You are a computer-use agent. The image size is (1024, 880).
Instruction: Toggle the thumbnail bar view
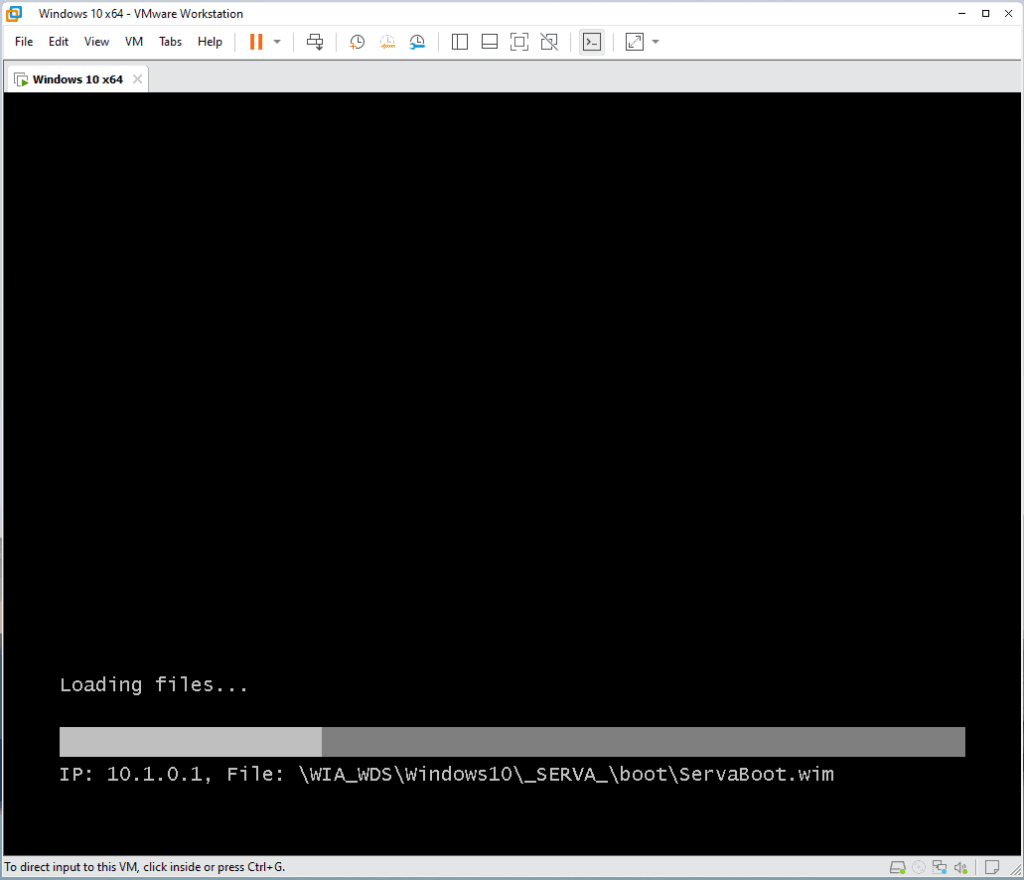pyautogui.click(x=489, y=42)
